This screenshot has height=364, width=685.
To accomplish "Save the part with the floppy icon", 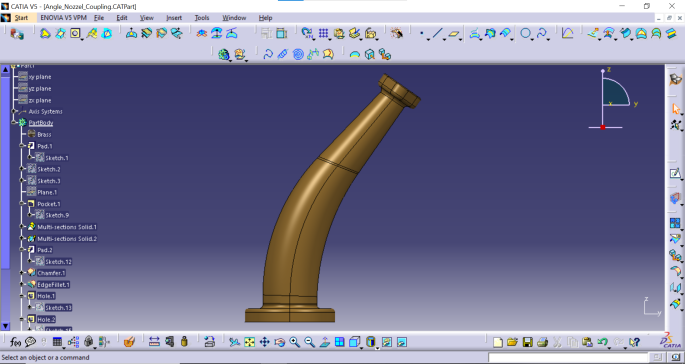I will click(x=527, y=342).
